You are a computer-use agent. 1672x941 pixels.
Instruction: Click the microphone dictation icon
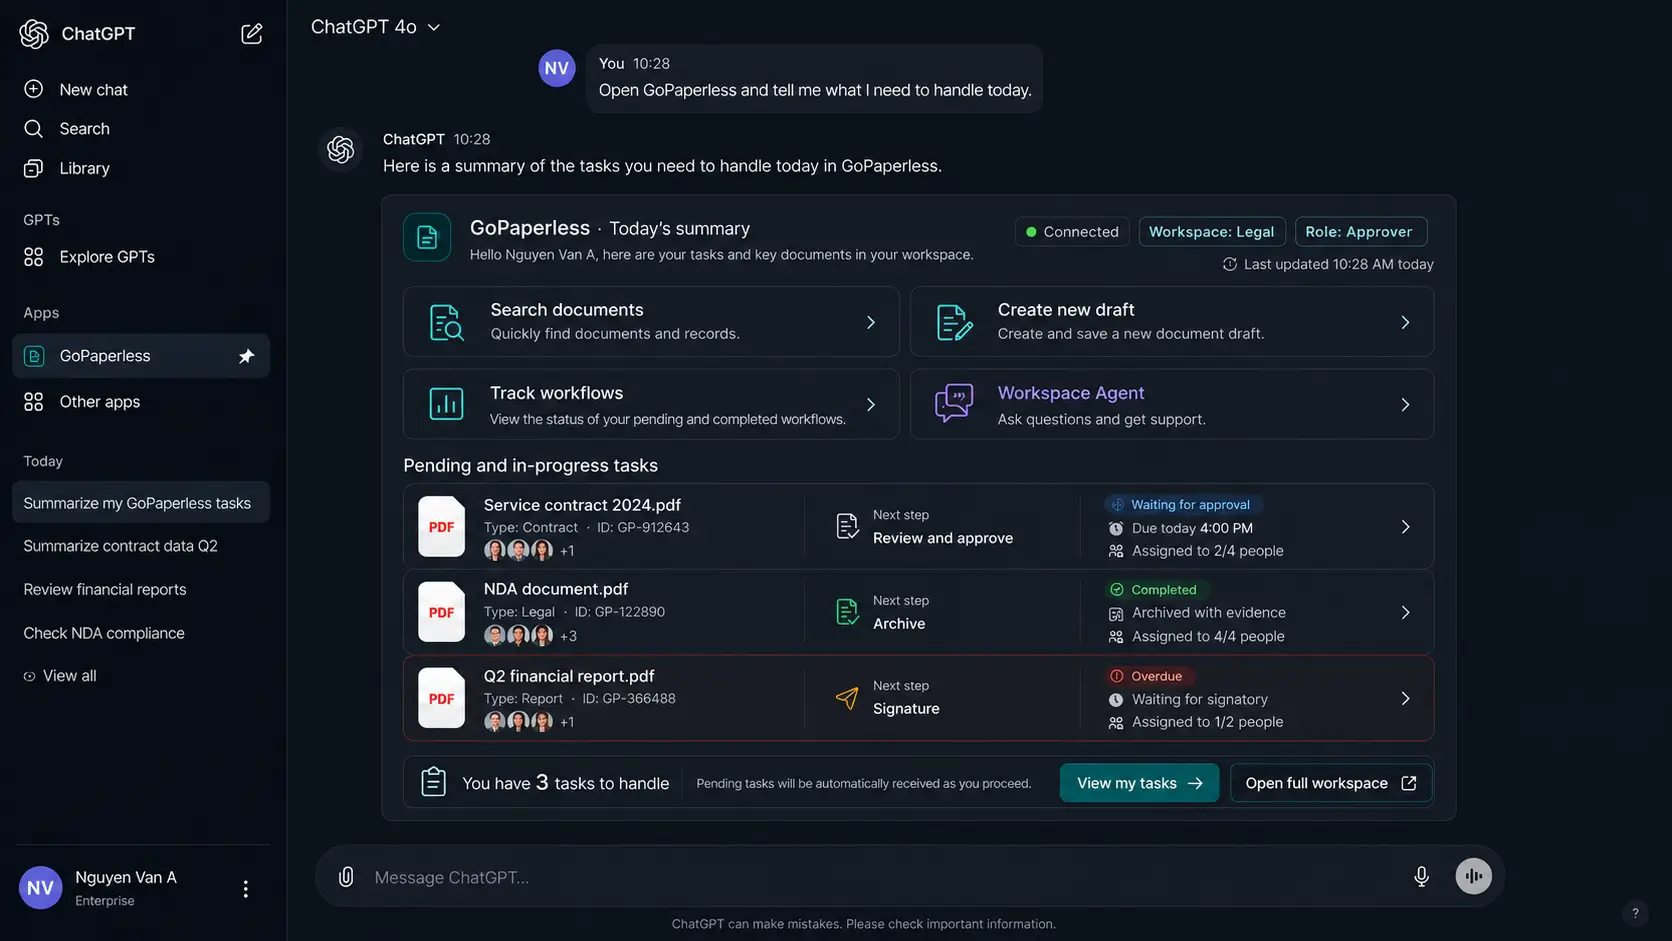click(1421, 877)
